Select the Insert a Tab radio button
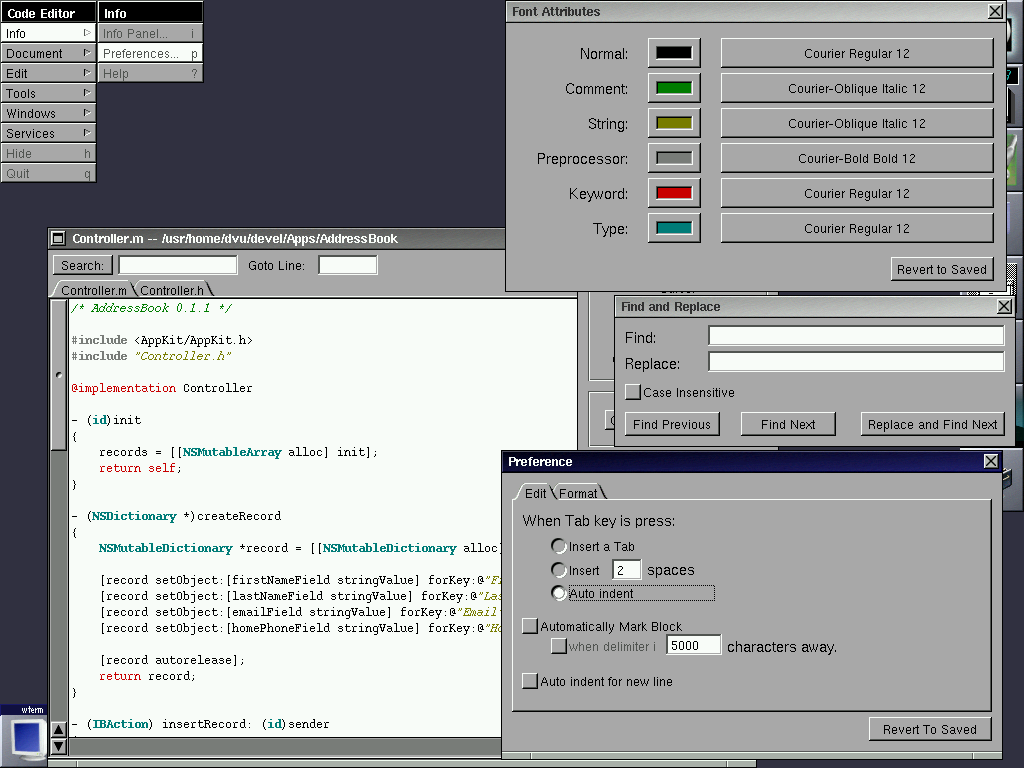Image resolution: width=1024 pixels, height=768 pixels. (x=559, y=546)
